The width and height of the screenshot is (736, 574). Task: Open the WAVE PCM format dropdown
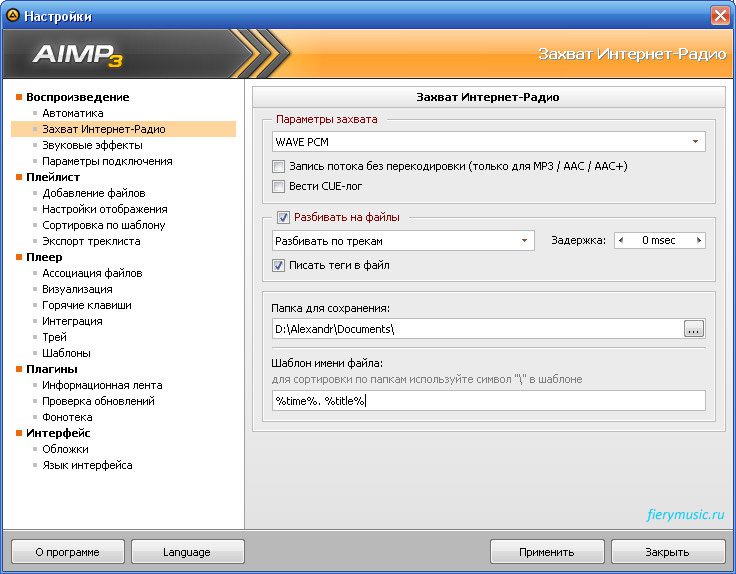coord(488,142)
